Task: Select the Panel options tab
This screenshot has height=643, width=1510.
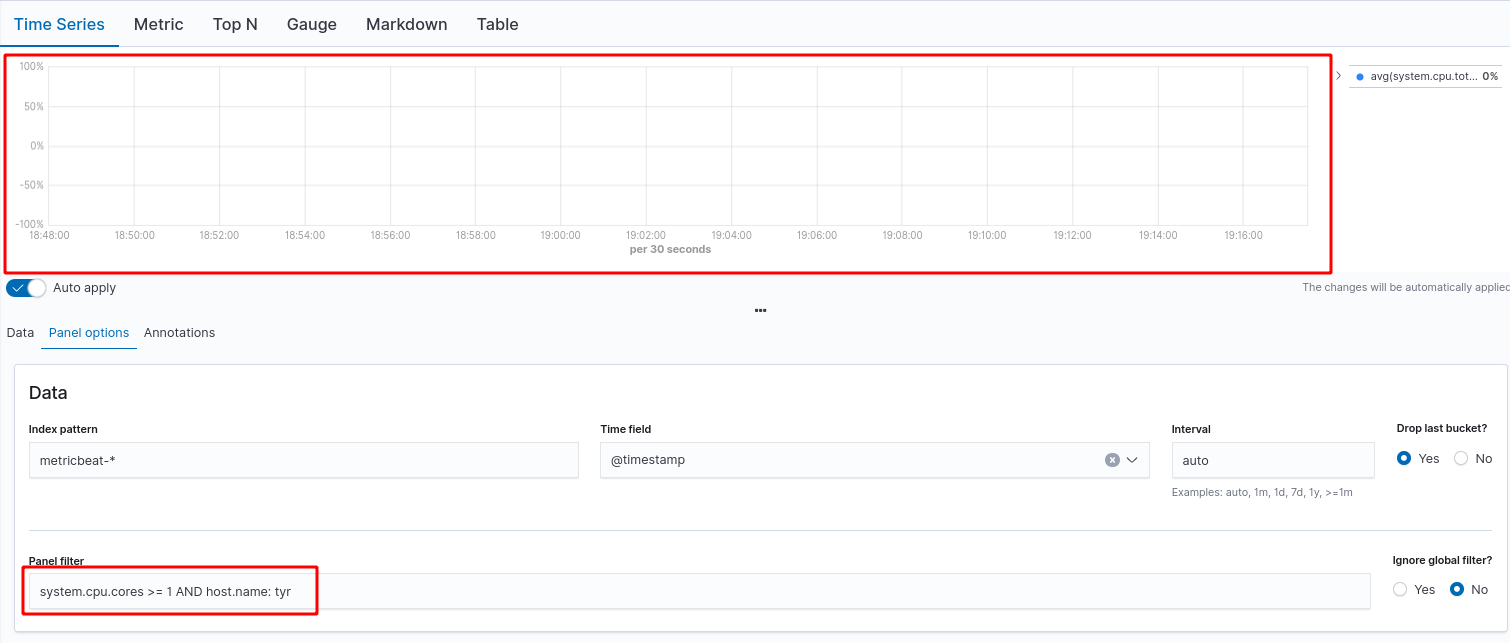Action: pos(88,332)
